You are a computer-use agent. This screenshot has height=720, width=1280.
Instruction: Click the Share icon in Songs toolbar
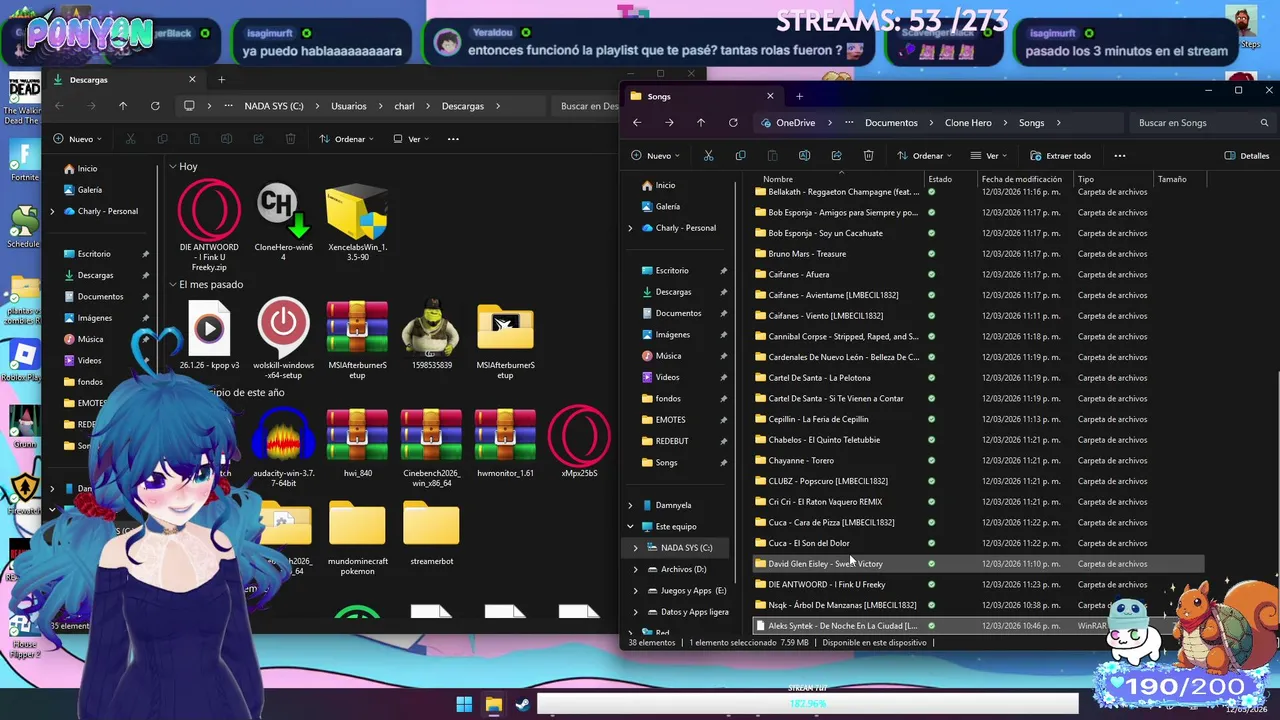[836, 156]
